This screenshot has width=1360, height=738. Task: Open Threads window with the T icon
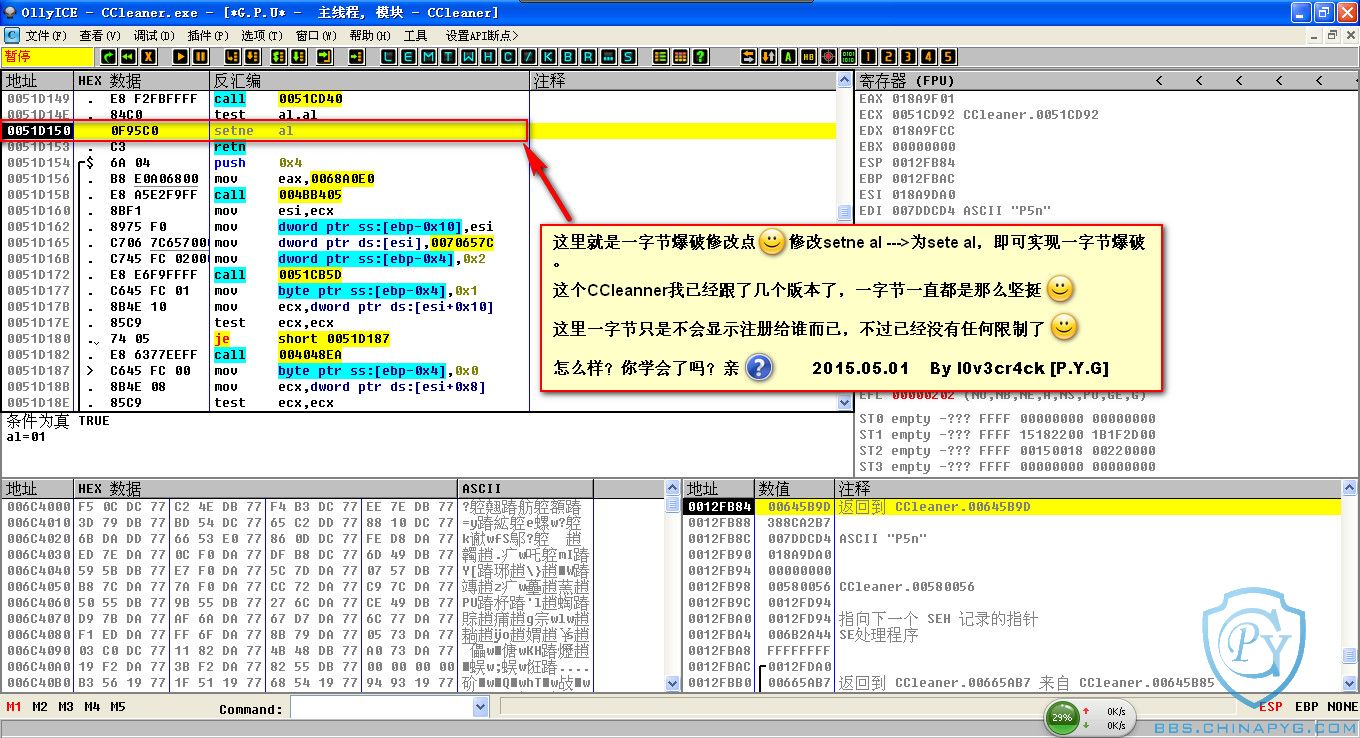tap(449, 57)
